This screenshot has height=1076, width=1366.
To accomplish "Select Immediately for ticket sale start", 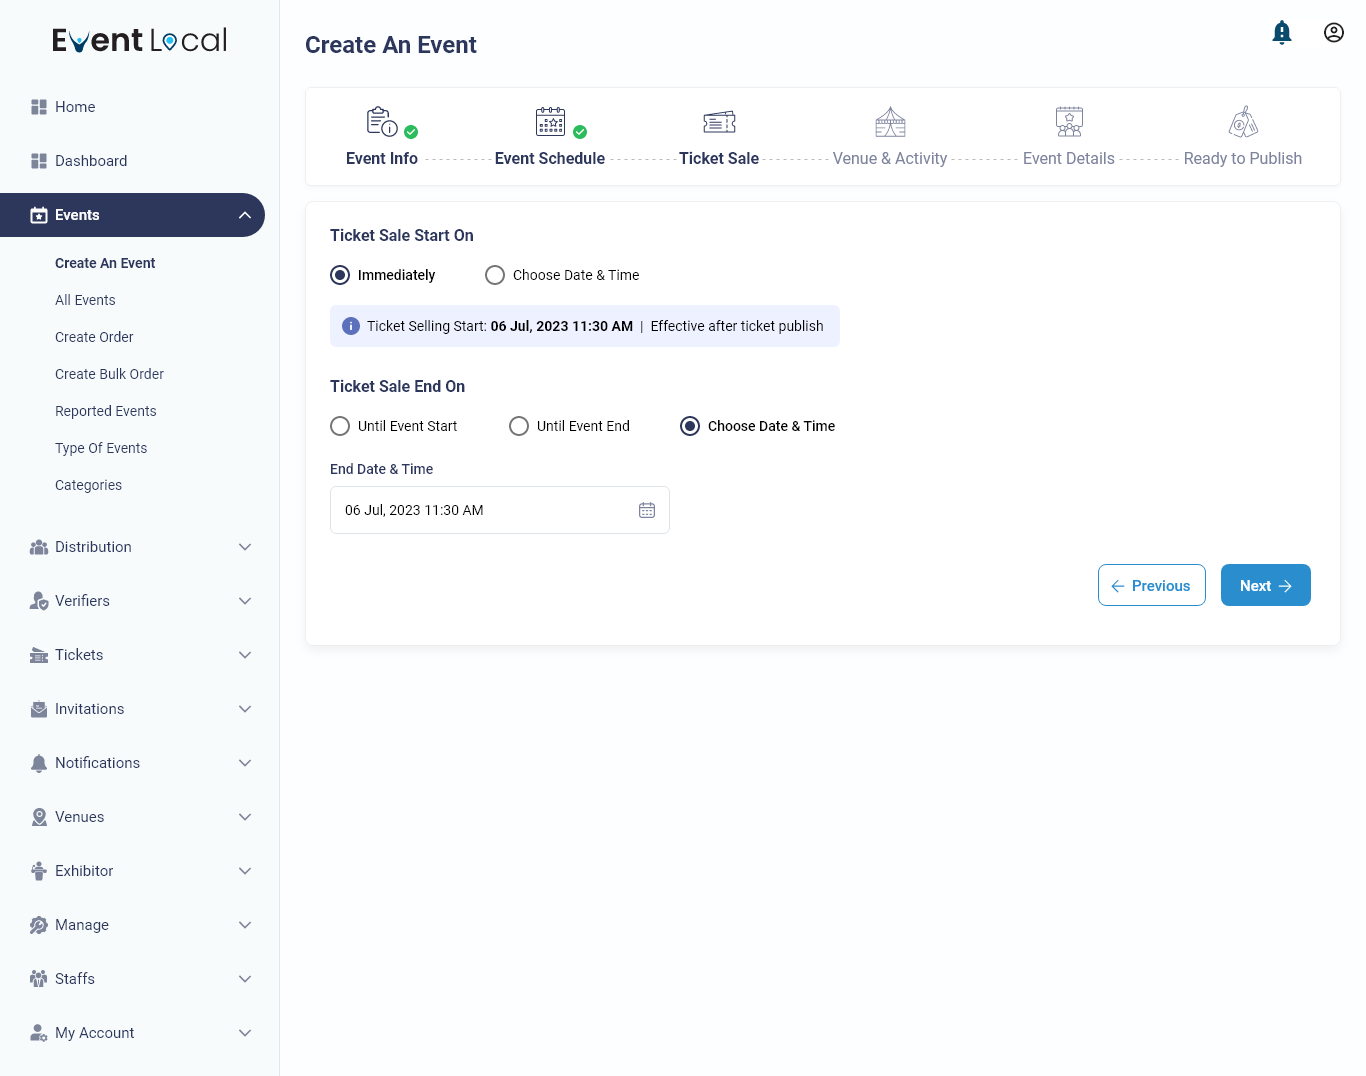I will [x=340, y=274].
